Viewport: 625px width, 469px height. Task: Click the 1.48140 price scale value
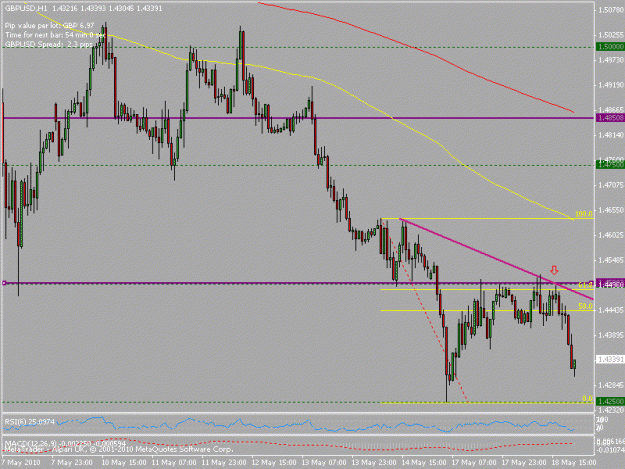611,135
